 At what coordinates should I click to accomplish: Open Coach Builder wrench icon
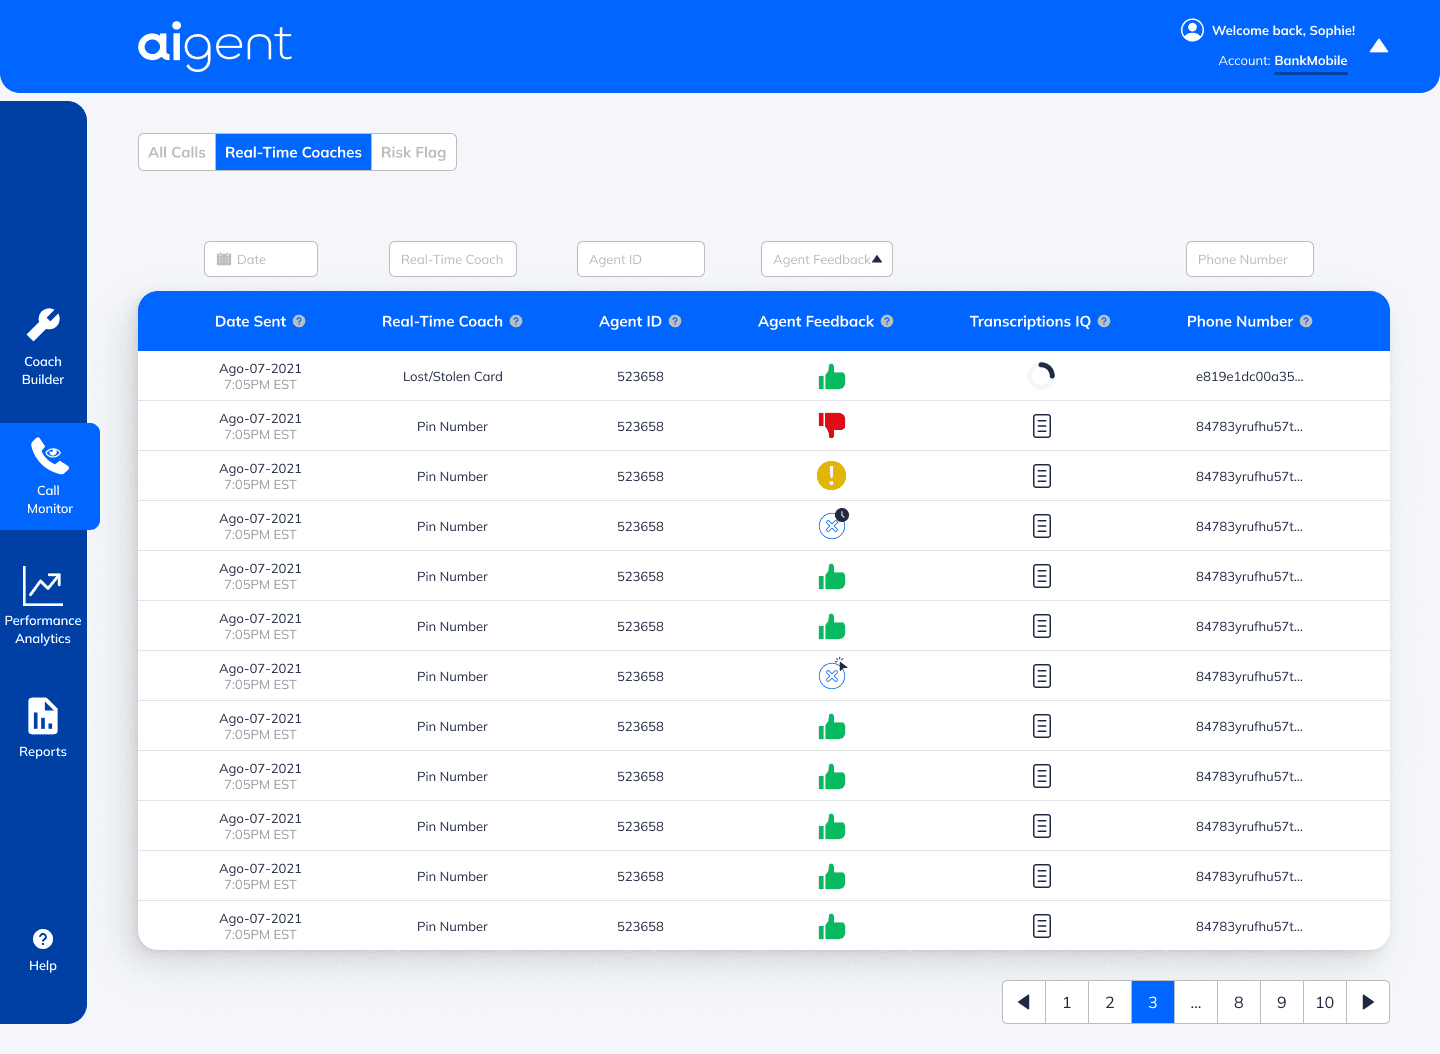pos(43,325)
